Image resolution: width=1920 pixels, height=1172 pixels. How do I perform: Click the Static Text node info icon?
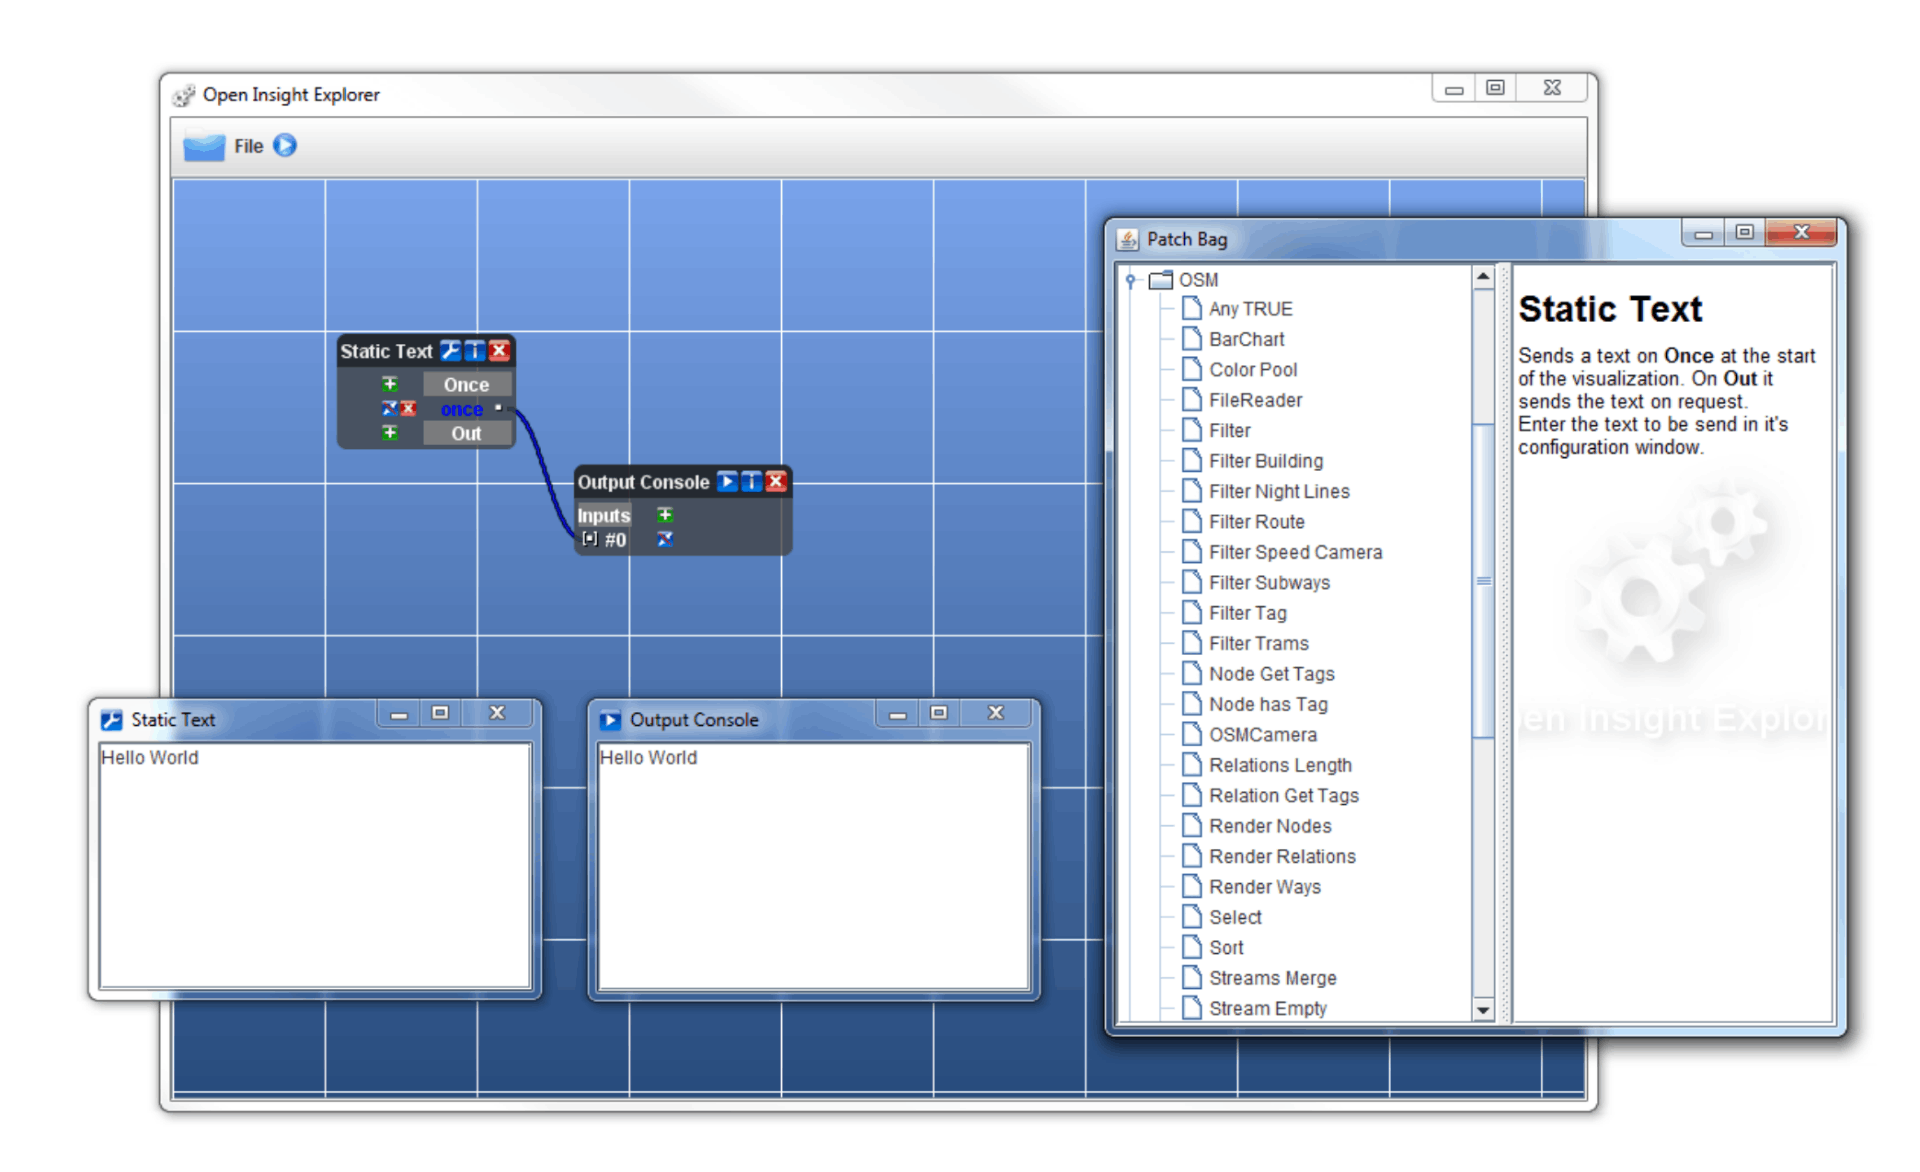pyautogui.click(x=475, y=351)
